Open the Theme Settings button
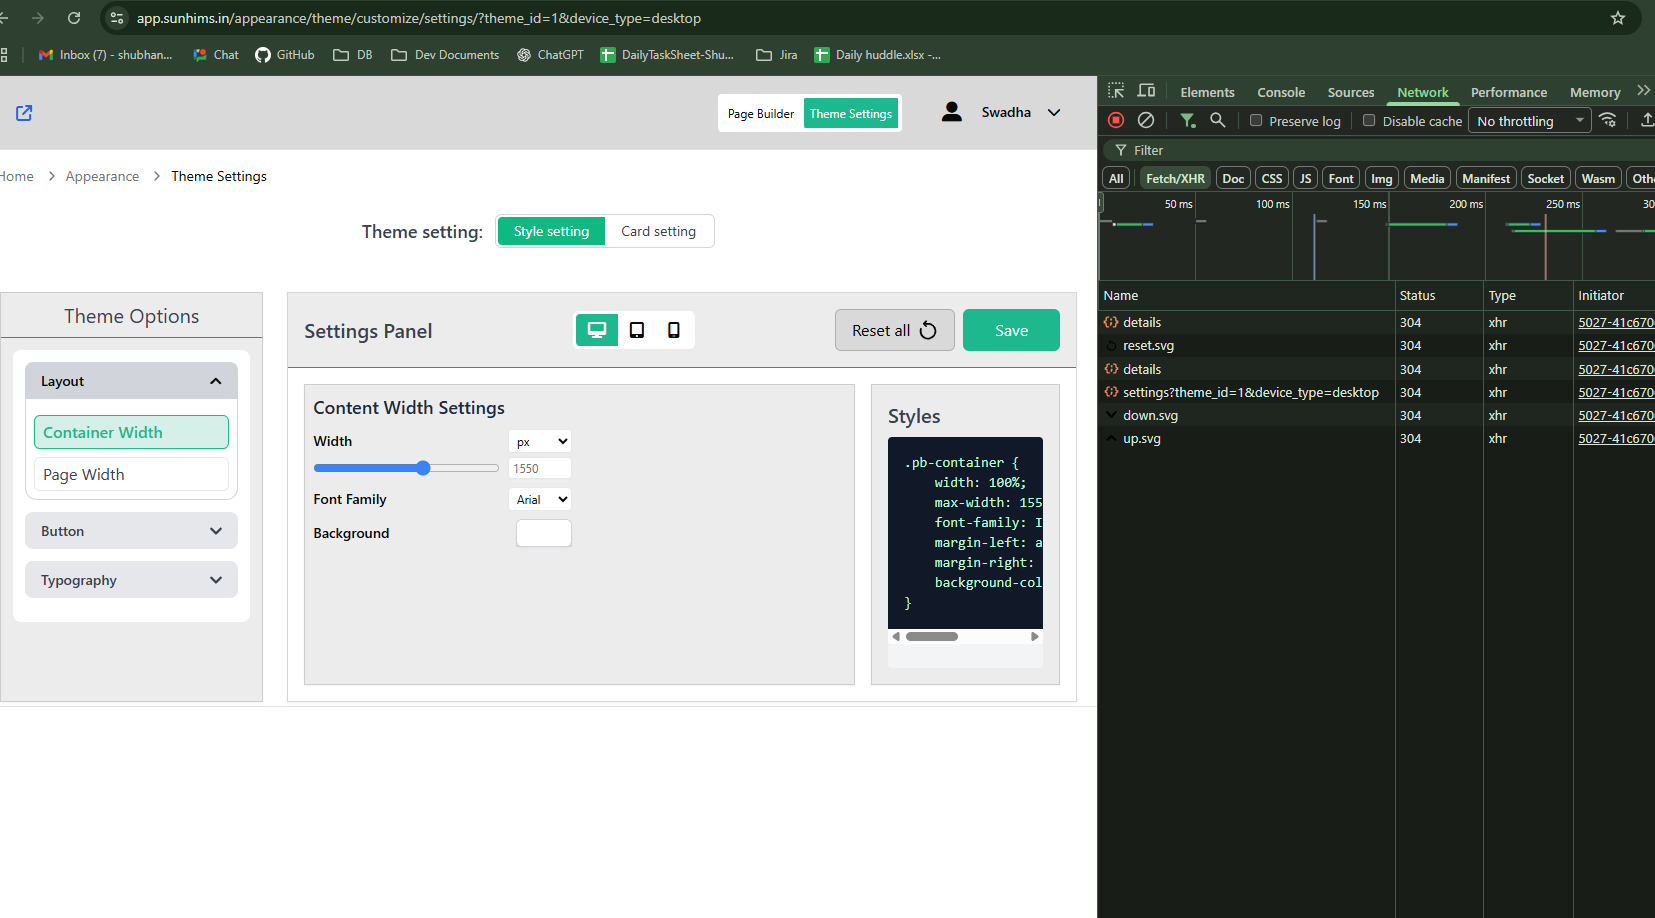Viewport: 1655px width, 918px height. tap(851, 113)
